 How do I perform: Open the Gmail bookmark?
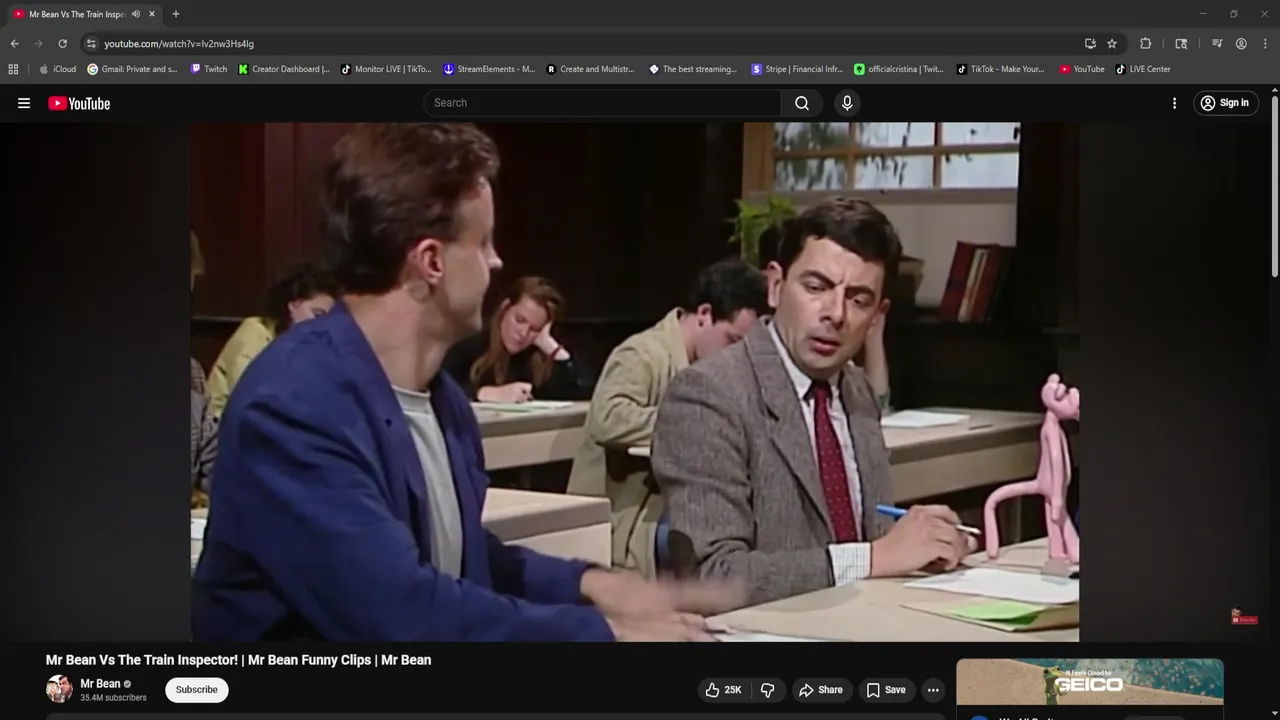[x=132, y=69]
